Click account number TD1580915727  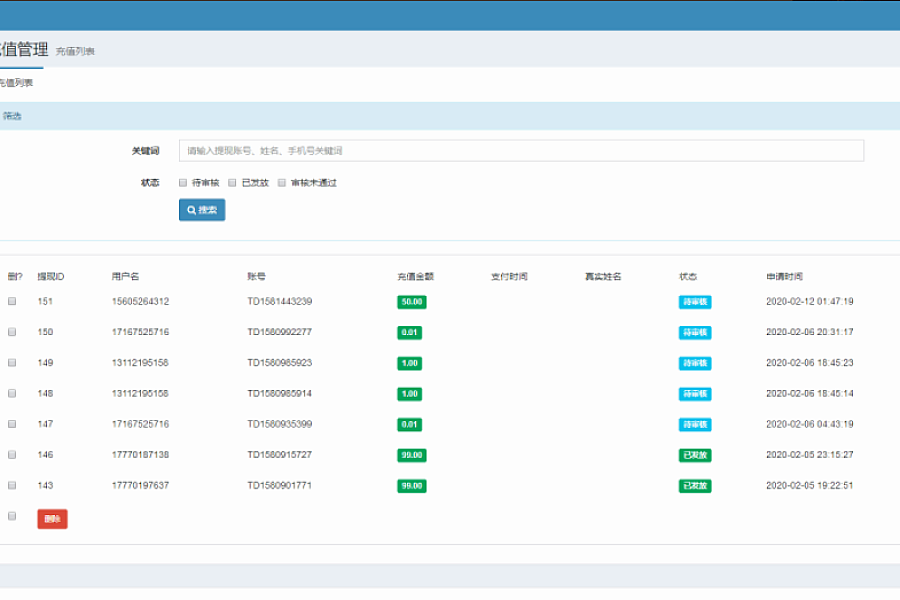pyautogui.click(x=280, y=455)
